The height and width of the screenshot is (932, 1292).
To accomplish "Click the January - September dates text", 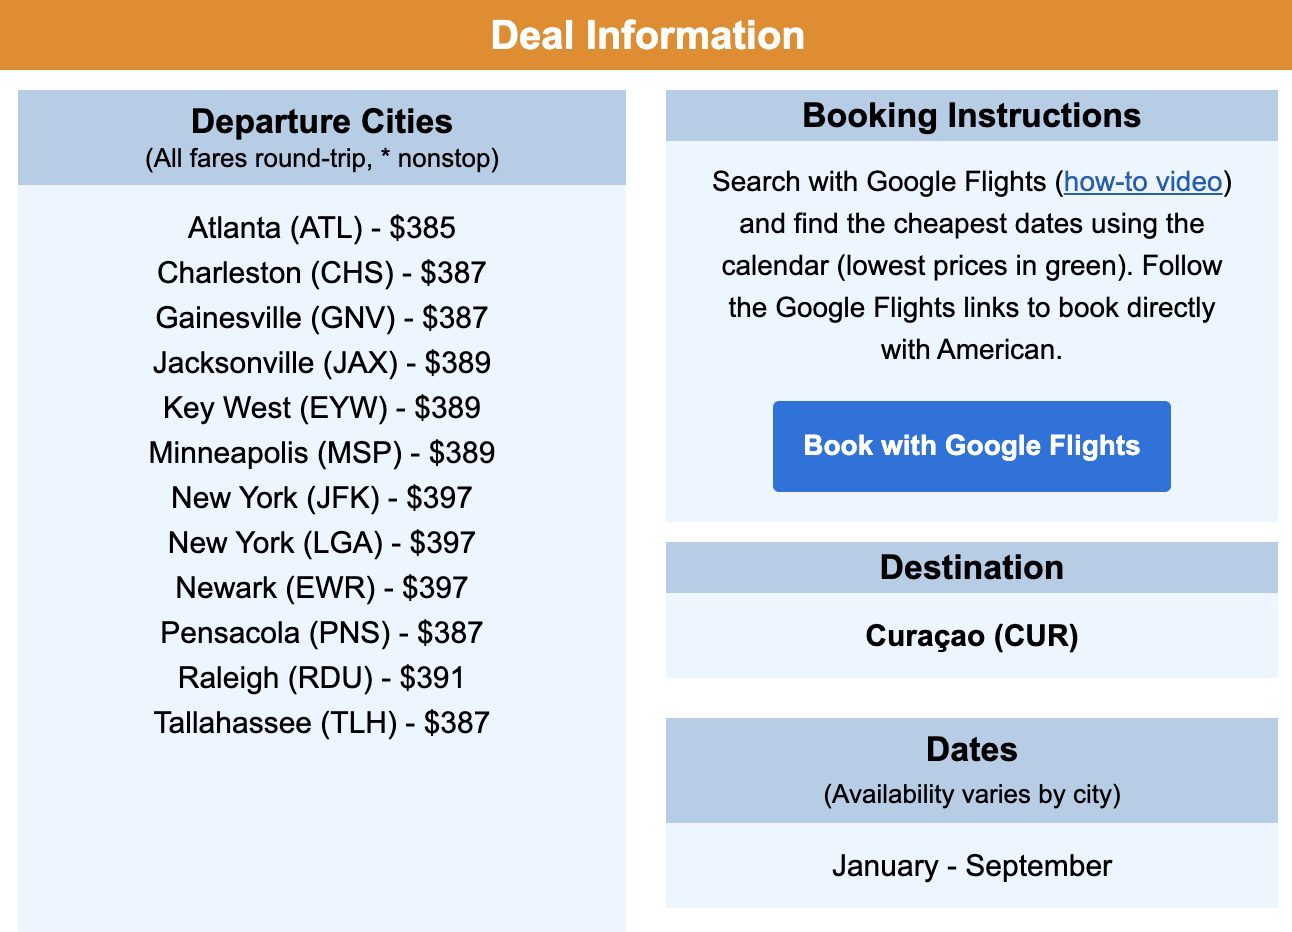I will (x=971, y=866).
